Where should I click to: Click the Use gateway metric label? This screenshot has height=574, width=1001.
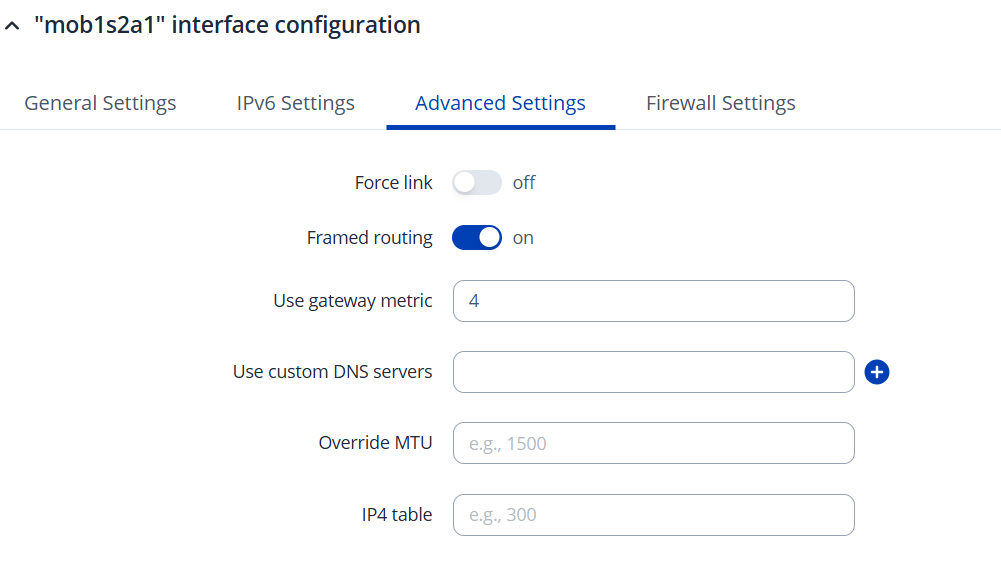coord(352,301)
